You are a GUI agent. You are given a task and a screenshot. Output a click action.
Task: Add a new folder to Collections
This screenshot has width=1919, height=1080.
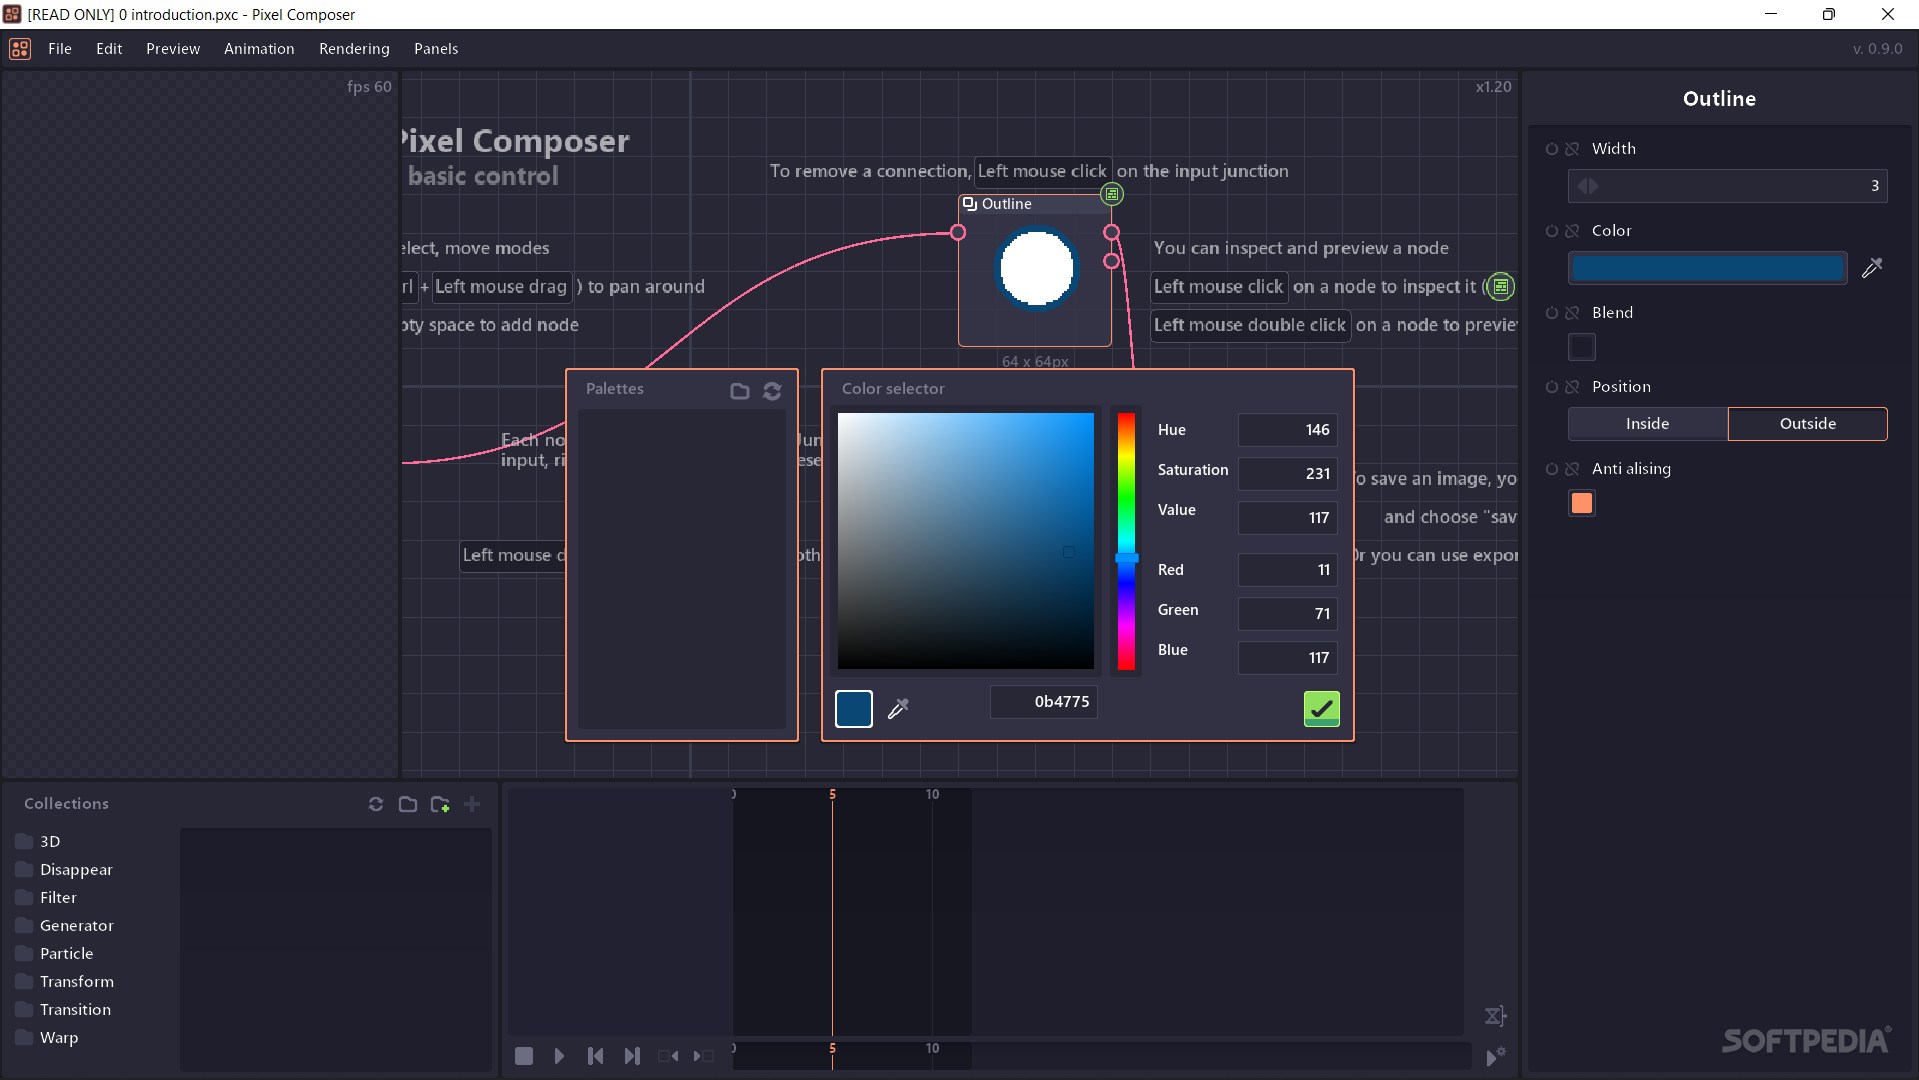coord(440,804)
